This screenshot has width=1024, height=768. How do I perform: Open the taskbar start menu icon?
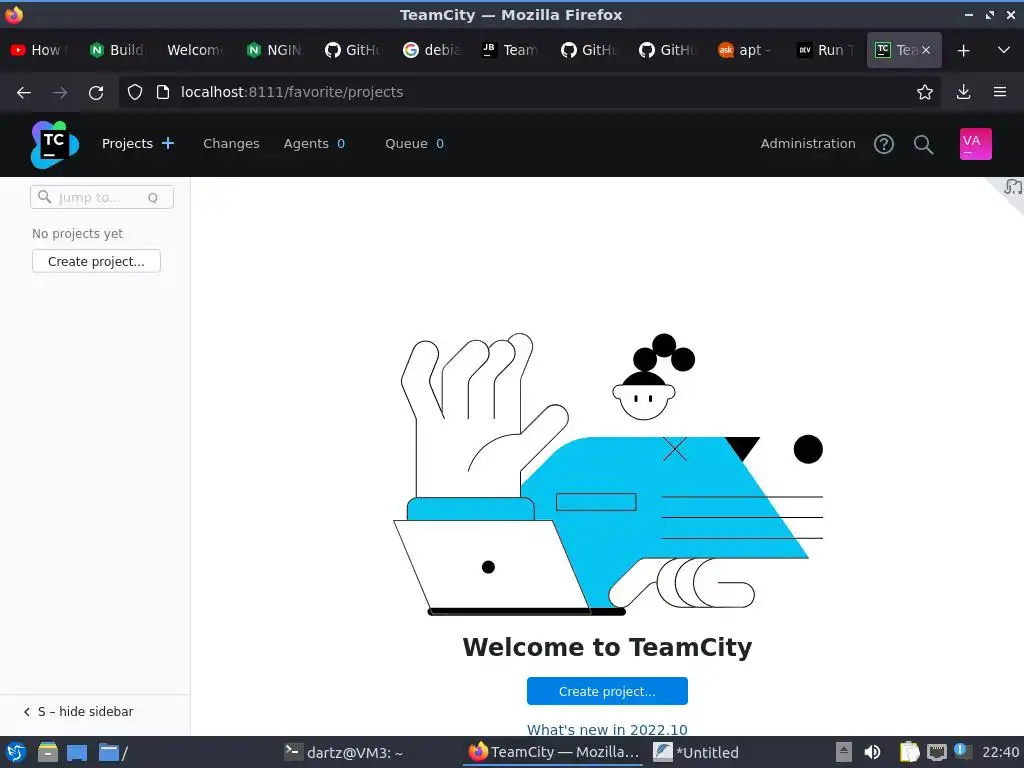point(16,752)
